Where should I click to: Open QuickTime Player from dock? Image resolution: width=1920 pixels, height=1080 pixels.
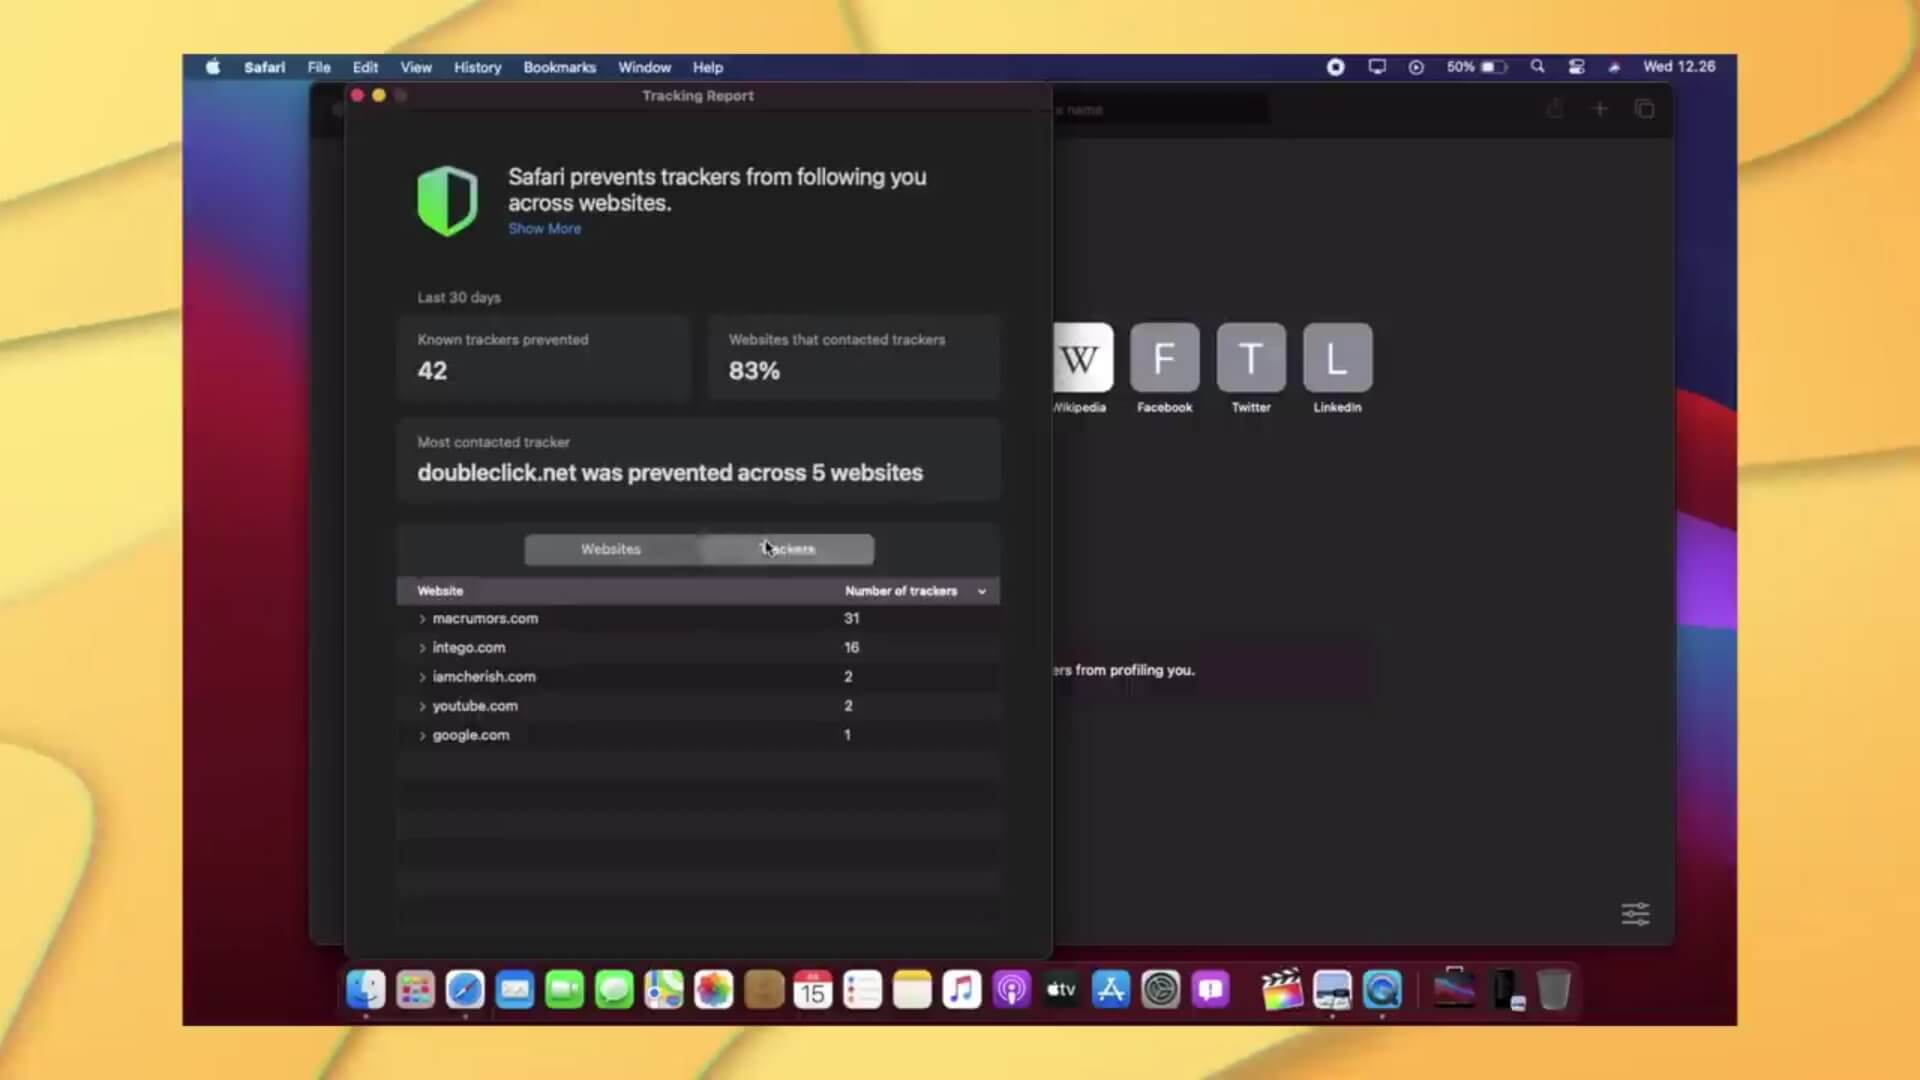point(1382,990)
